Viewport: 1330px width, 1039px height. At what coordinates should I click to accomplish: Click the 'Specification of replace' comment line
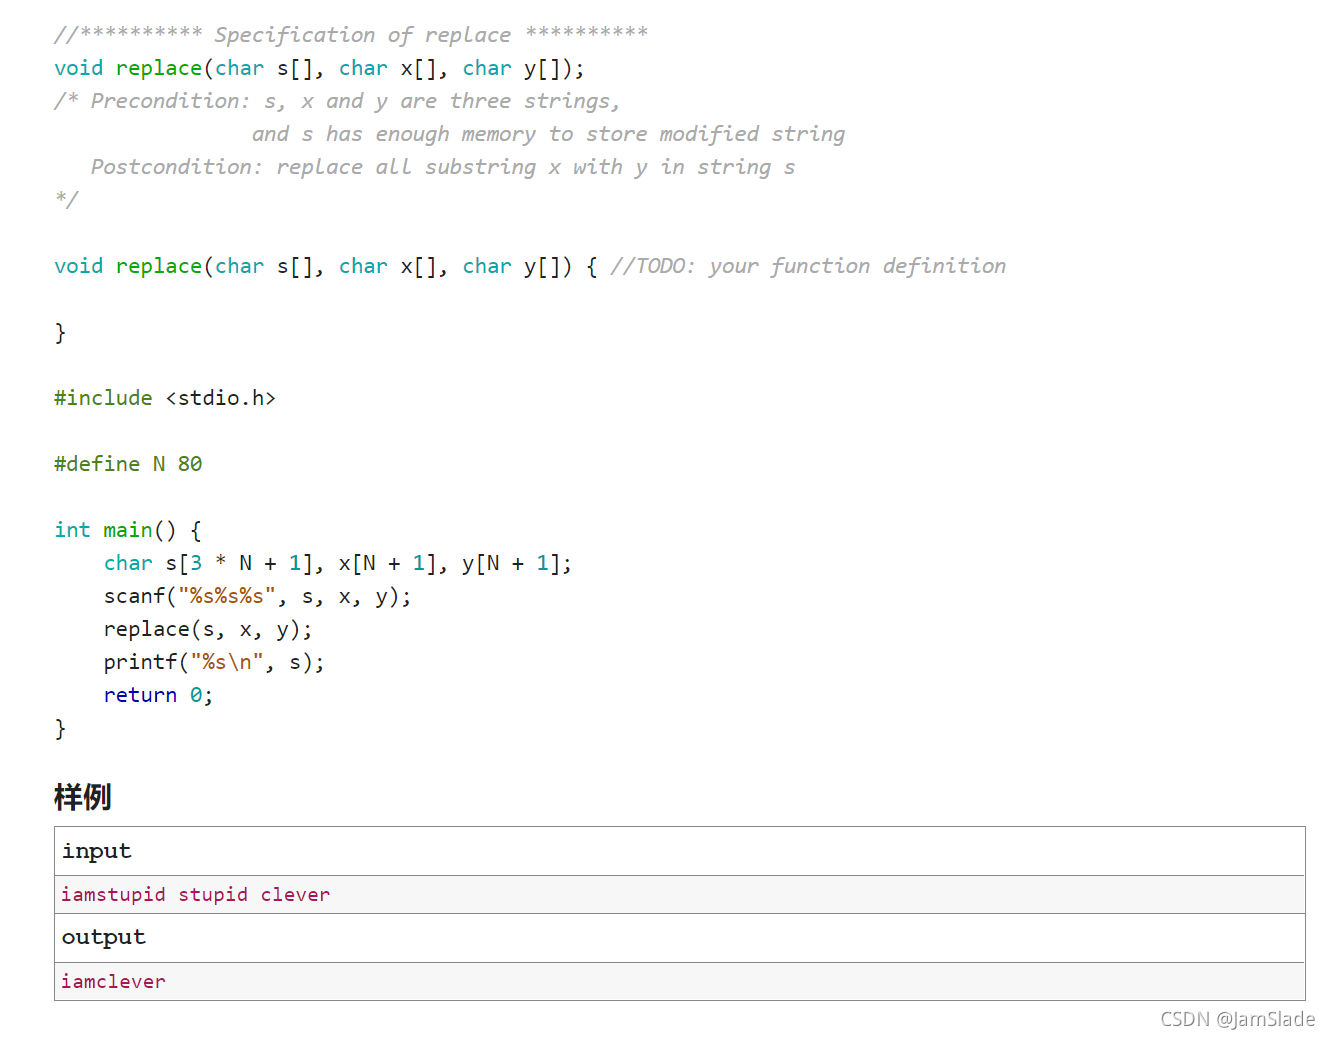tap(351, 35)
